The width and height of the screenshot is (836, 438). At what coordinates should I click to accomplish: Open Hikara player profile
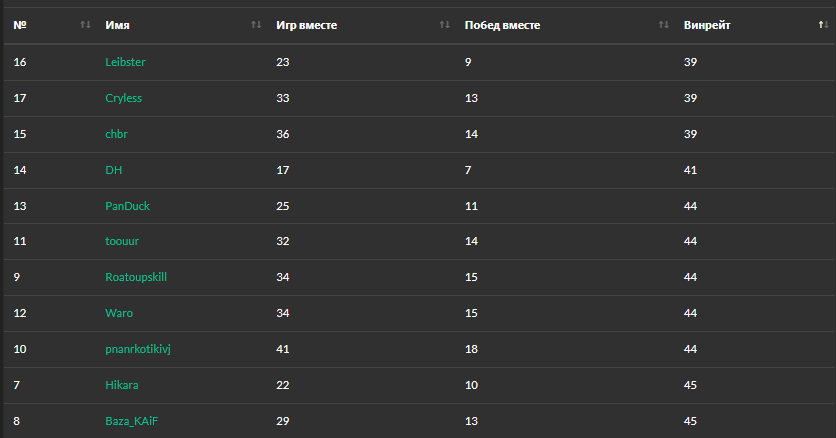(x=122, y=385)
